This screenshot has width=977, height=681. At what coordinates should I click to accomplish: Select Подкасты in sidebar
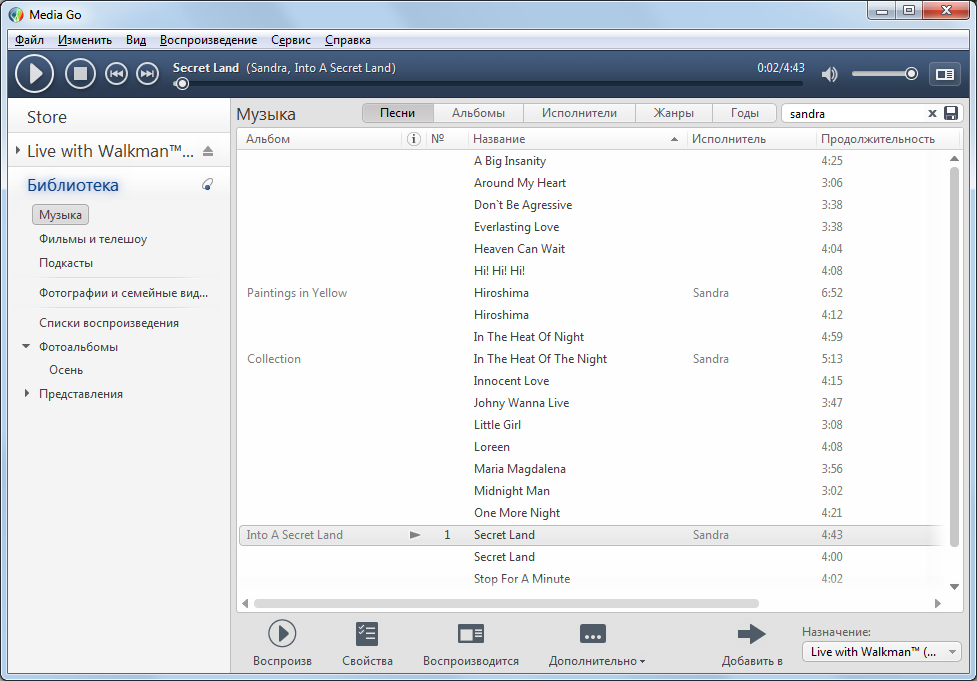coord(66,263)
